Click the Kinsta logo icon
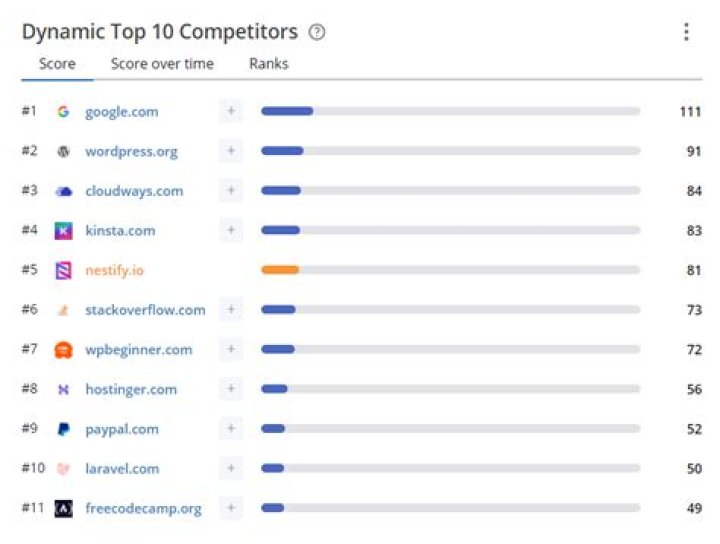The height and width of the screenshot is (544, 720). (63, 231)
